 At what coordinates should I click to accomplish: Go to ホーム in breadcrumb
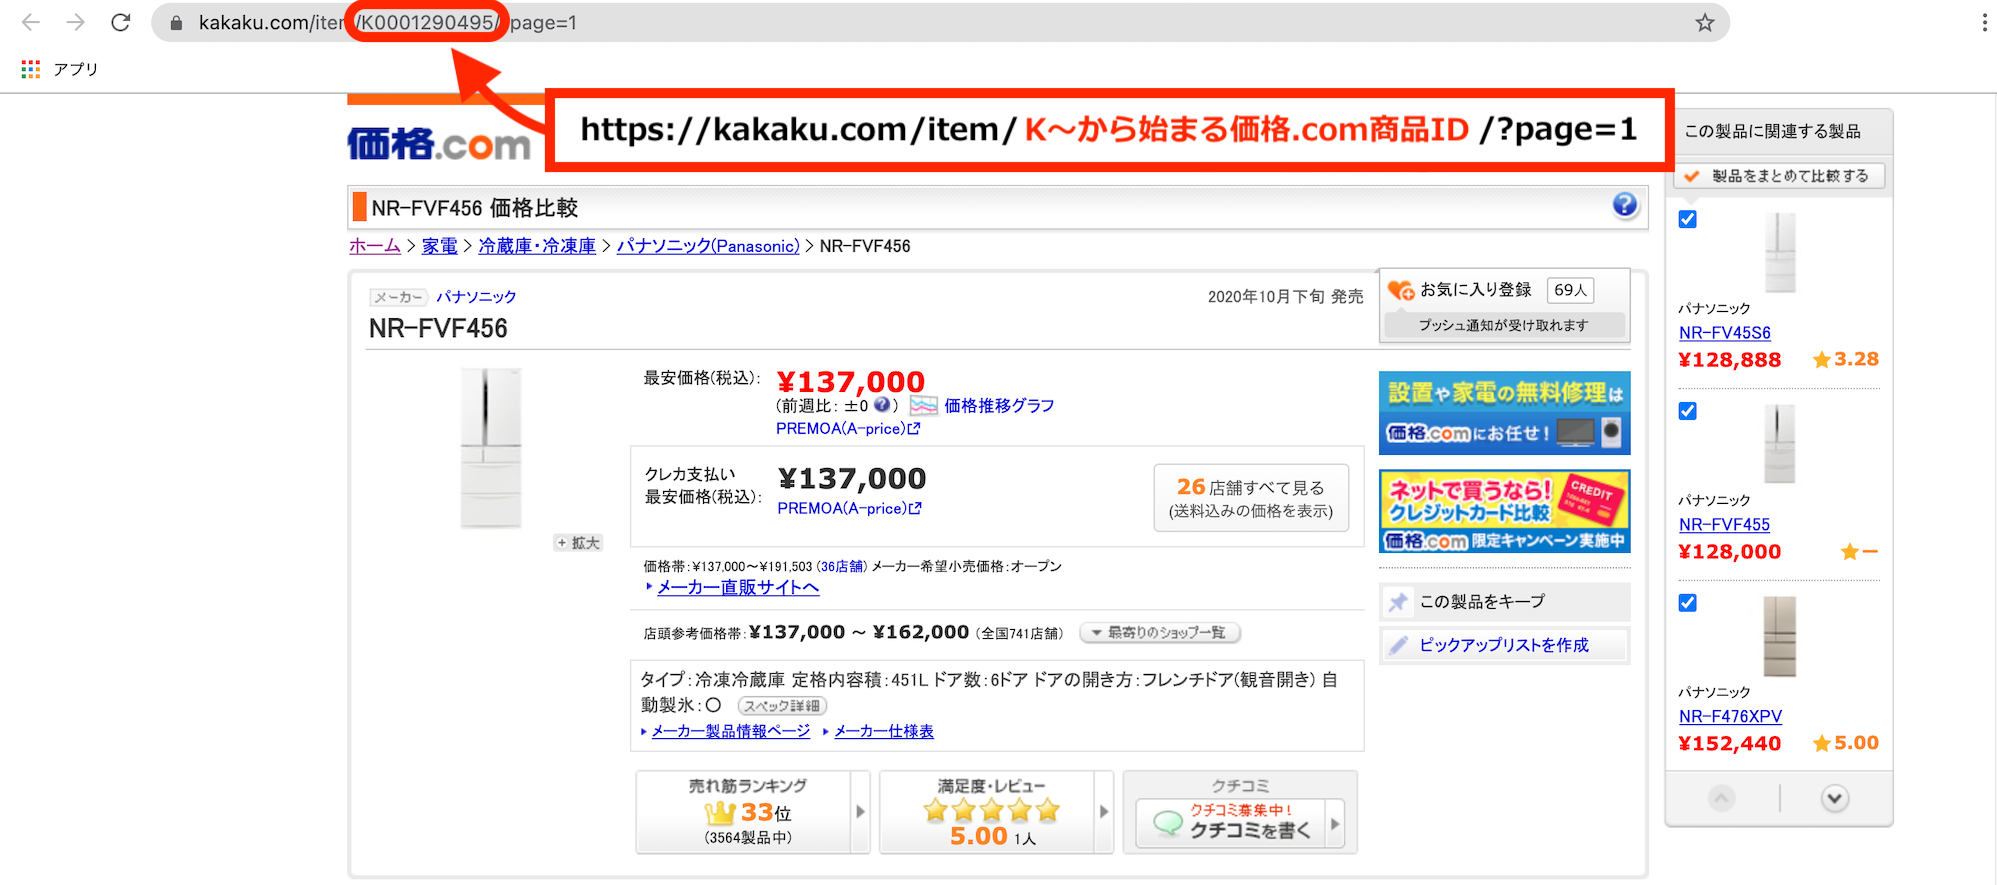(x=374, y=246)
